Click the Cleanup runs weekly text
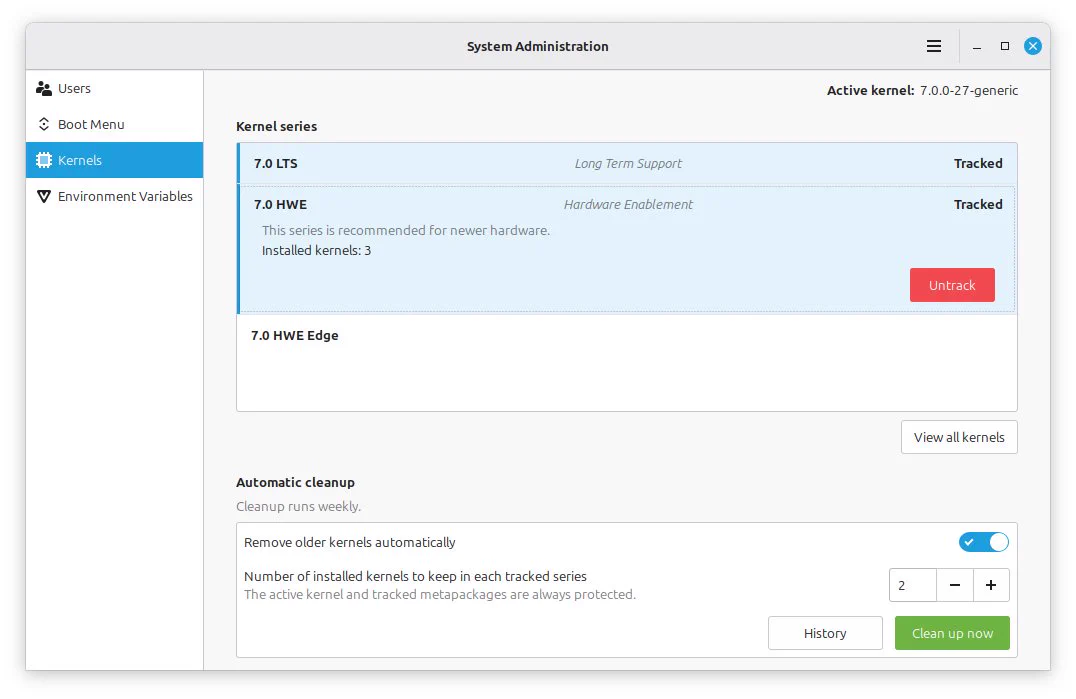This screenshot has width=1076, height=699. point(299,506)
